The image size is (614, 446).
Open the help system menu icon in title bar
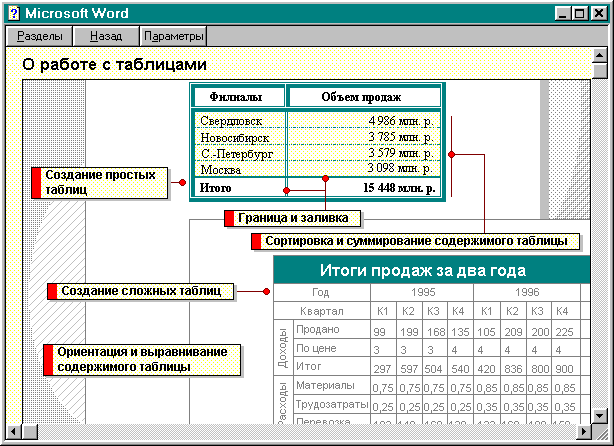[13, 13]
